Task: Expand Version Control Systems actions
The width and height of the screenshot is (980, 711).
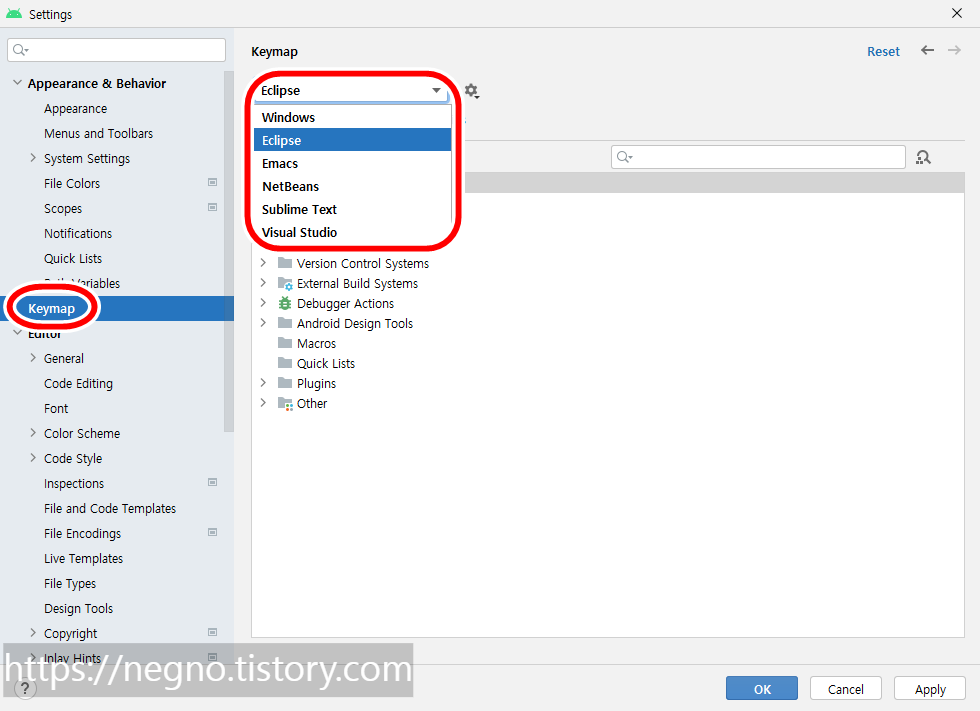Action: [x=263, y=263]
